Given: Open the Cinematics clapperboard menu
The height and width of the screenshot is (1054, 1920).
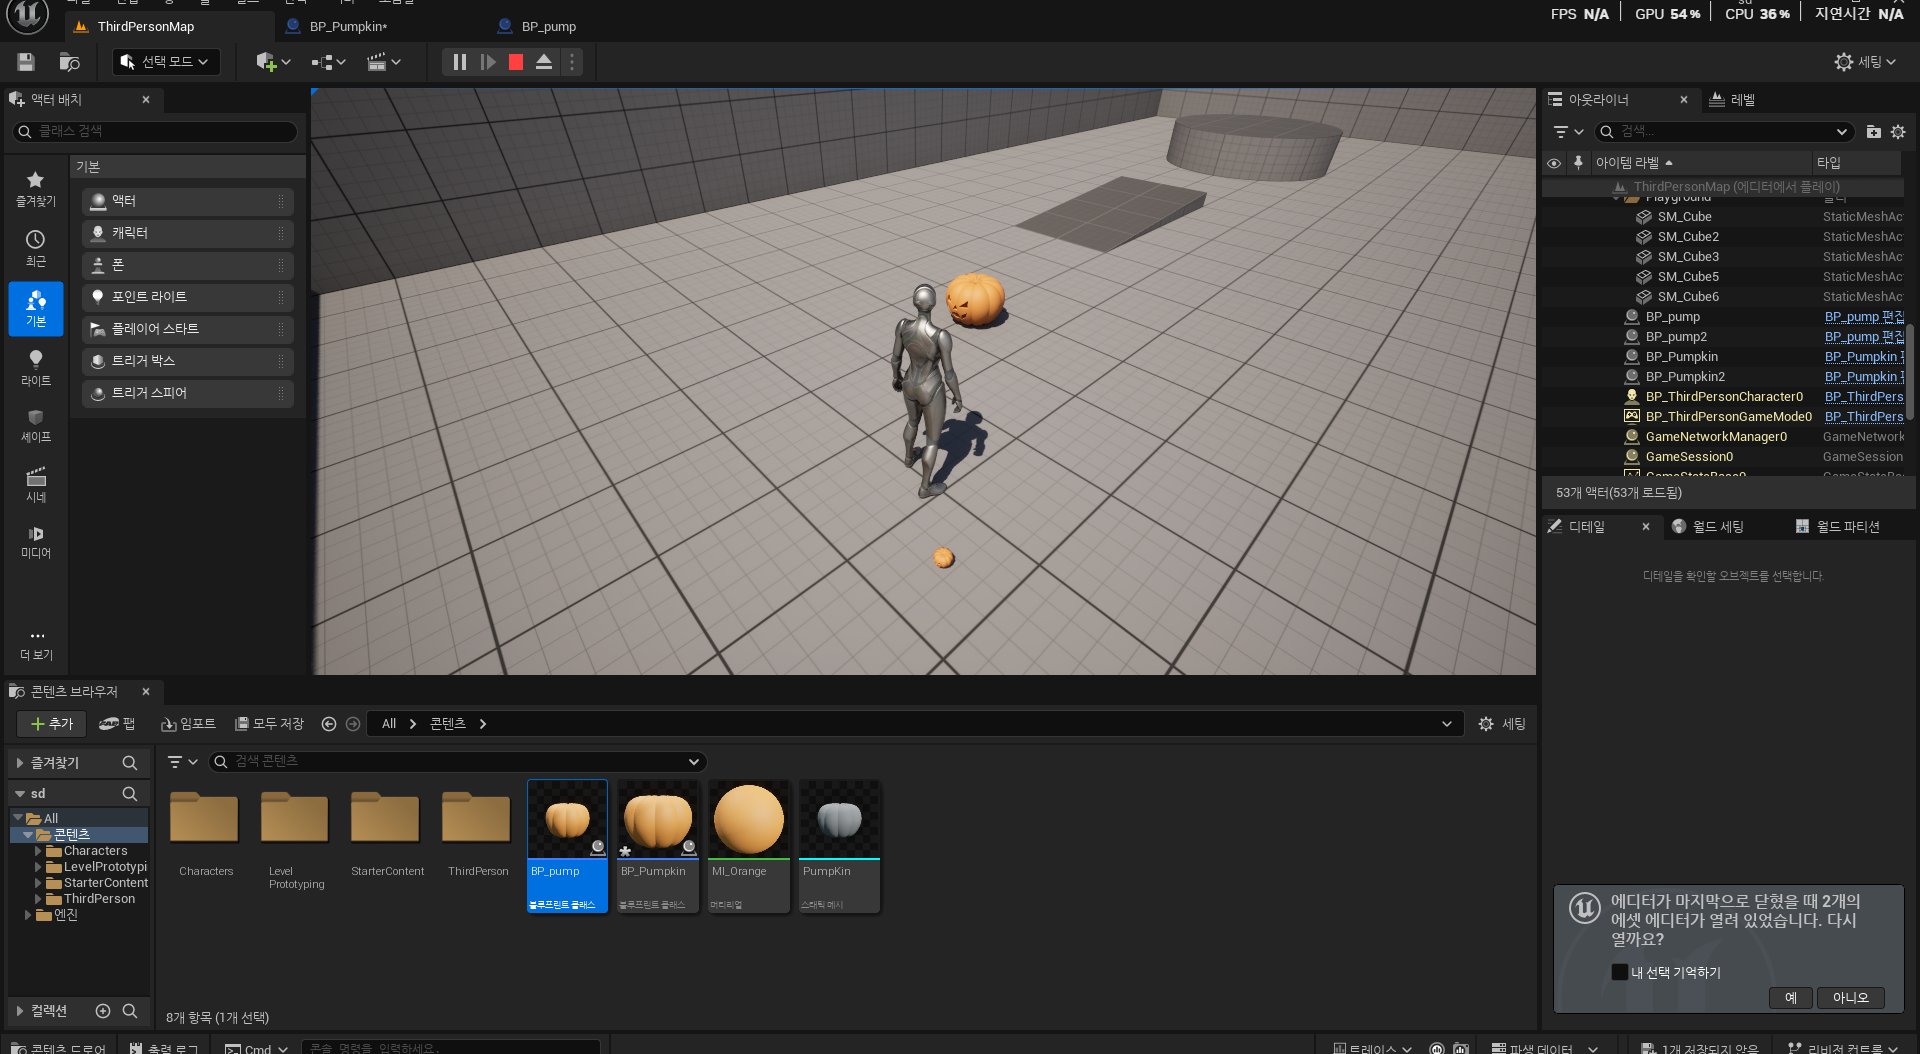Looking at the screenshot, I should 383,62.
